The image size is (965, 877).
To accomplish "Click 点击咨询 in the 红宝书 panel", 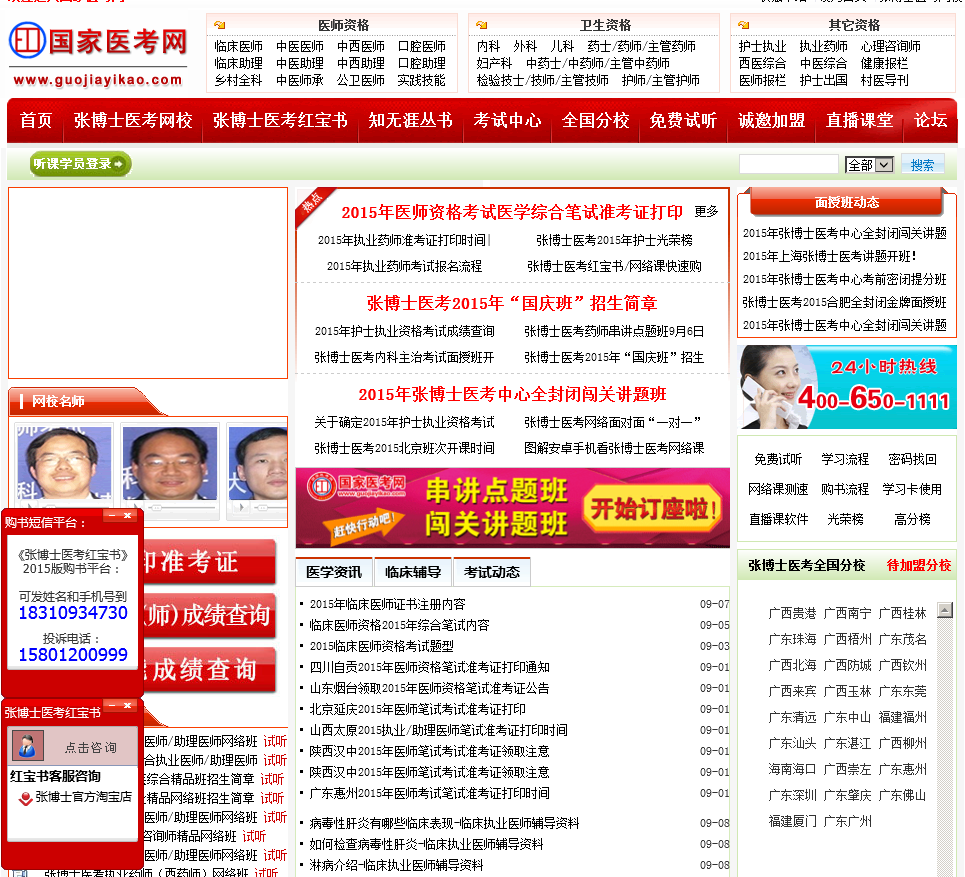I will coord(90,747).
